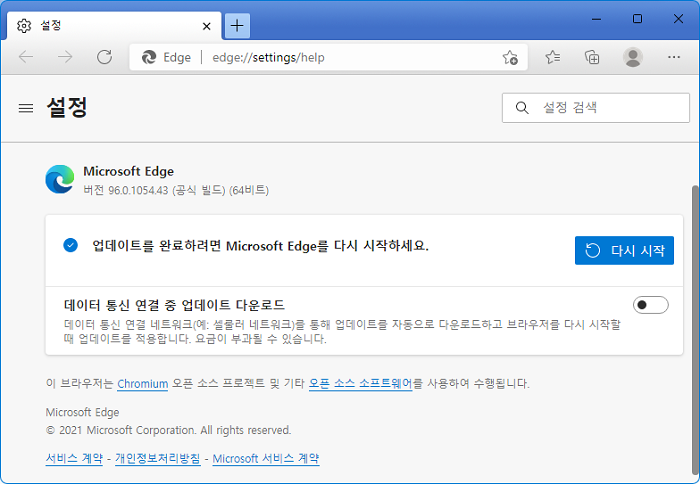Open the Favorites list icon

pyautogui.click(x=553, y=57)
